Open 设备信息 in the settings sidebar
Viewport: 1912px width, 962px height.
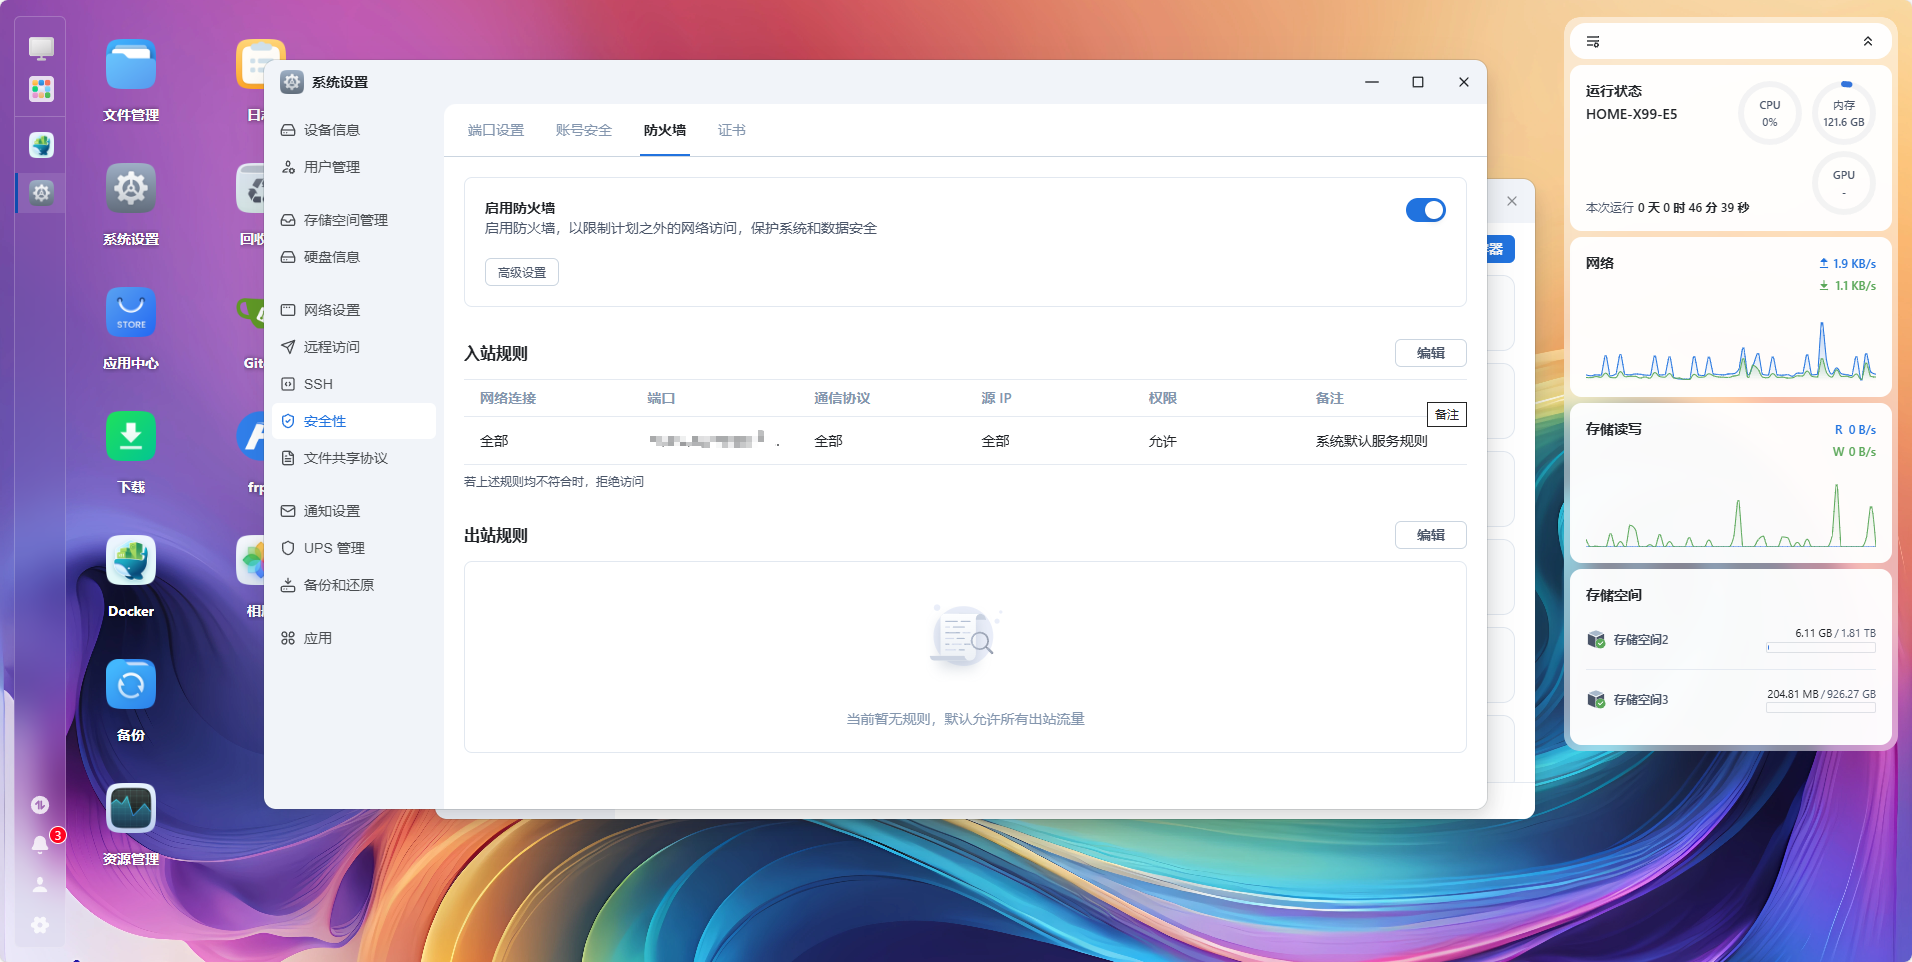coord(354,130)
